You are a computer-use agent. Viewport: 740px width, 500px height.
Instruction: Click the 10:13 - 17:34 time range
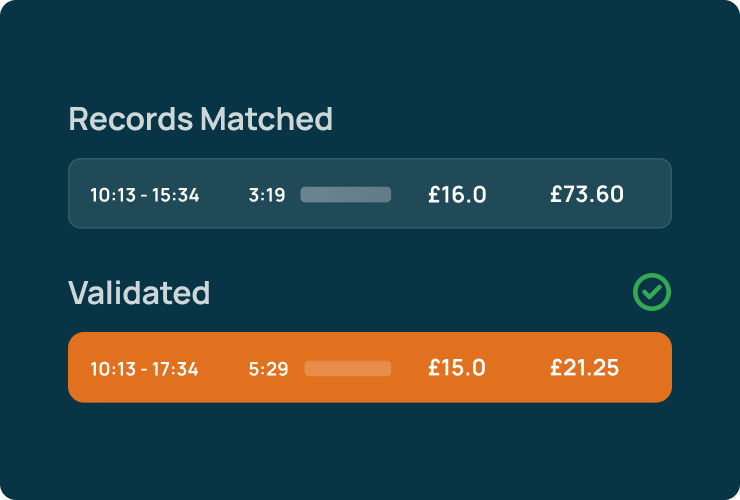click(x=144, y=369)
